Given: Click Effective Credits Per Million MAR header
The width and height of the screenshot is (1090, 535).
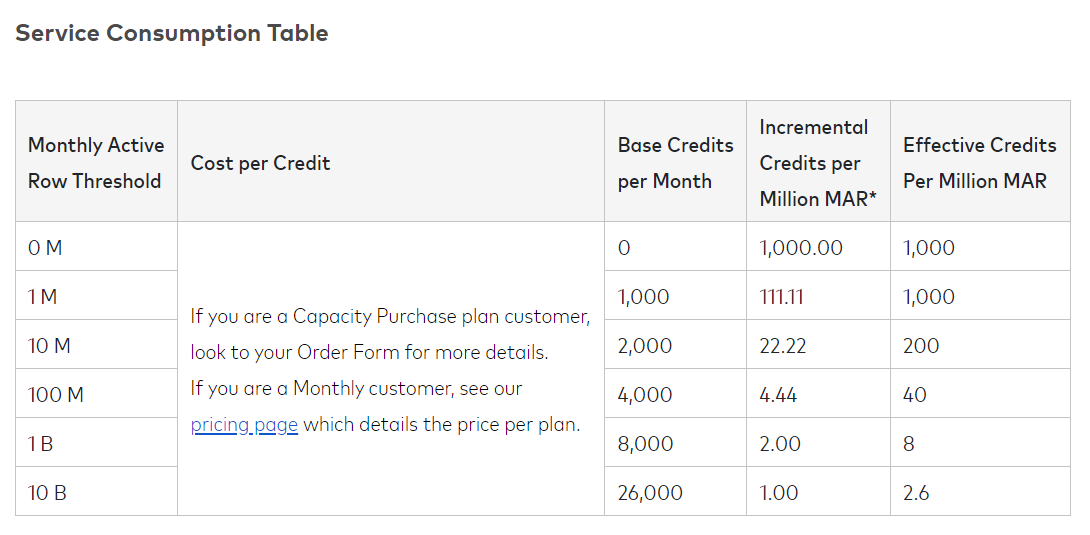Looking at the screenshot, I should [x=979, y=163].
